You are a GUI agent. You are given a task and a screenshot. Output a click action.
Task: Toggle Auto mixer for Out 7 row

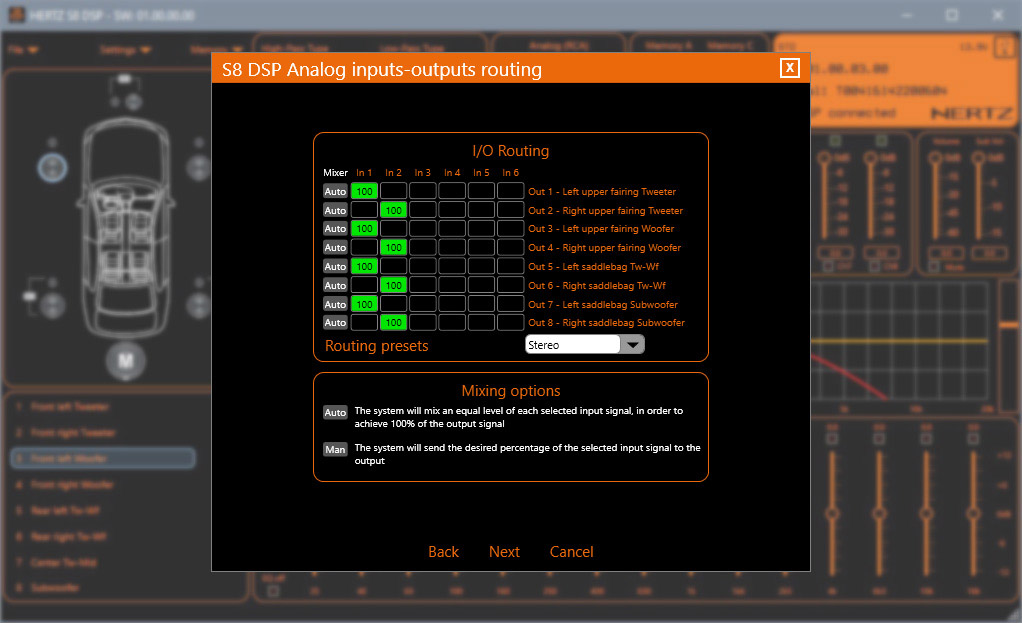click(335, 304)
